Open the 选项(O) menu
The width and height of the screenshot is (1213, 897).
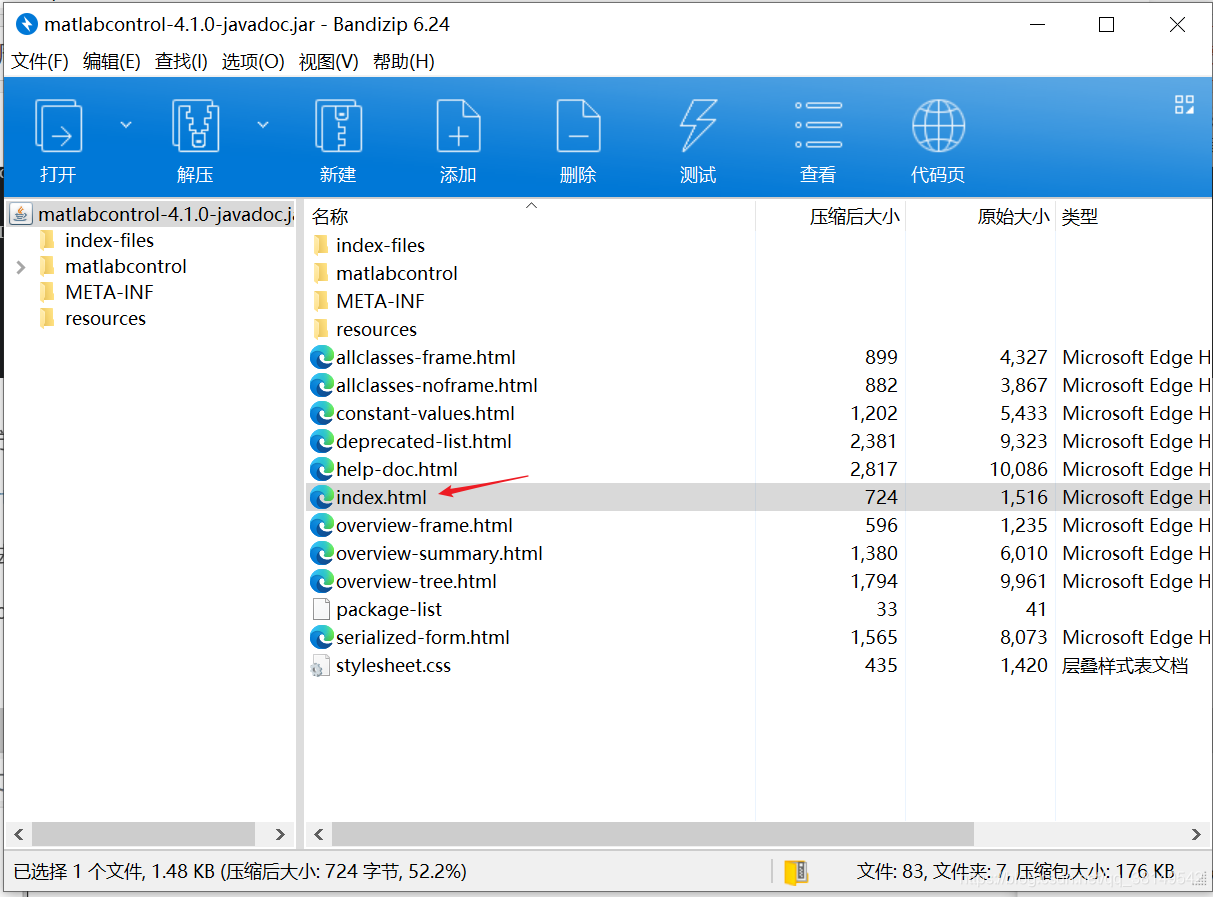pos(253,61)
